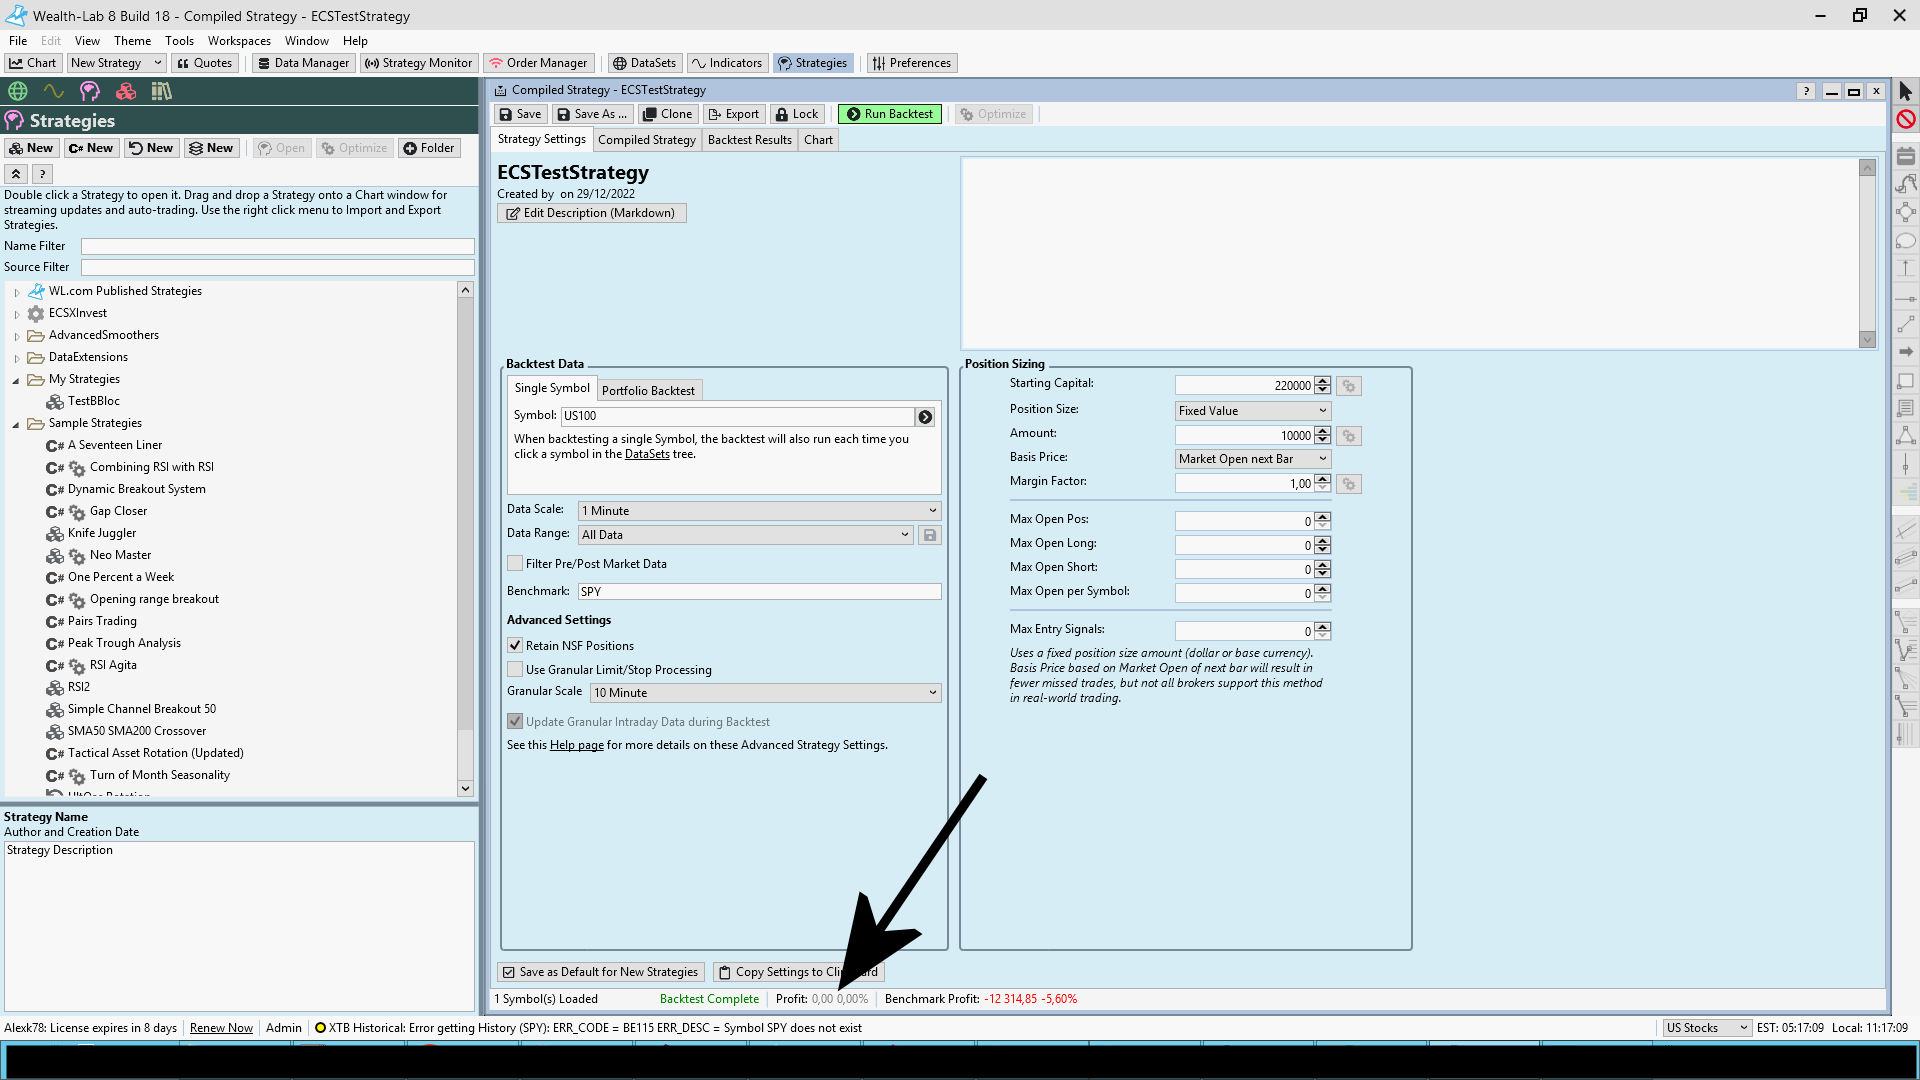Viewport: 1920px width, 1080px height.
Task: Collapse the Sample Strategies folder
Action: [16, 424]
